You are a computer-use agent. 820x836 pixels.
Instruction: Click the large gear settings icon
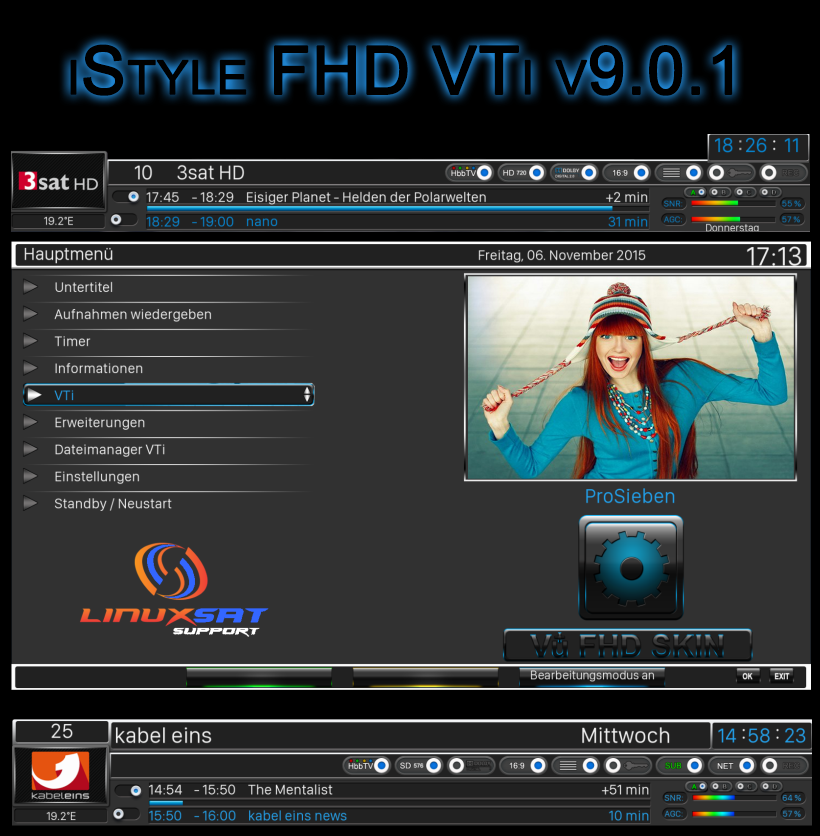pos(630,568)
